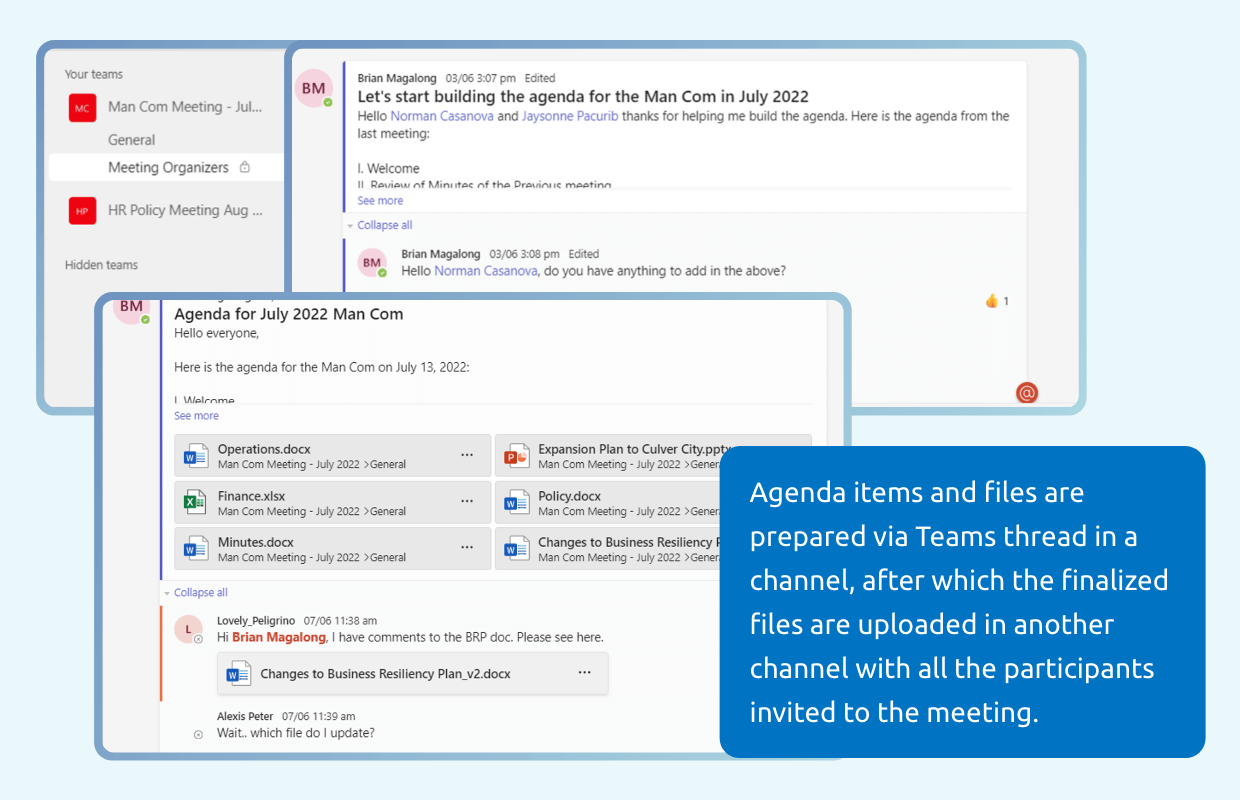Screen dimensions: 1240x800
Task: Open Changes to Business Resiliency Plan_v2.docx attachment
Action: (385, 674)
